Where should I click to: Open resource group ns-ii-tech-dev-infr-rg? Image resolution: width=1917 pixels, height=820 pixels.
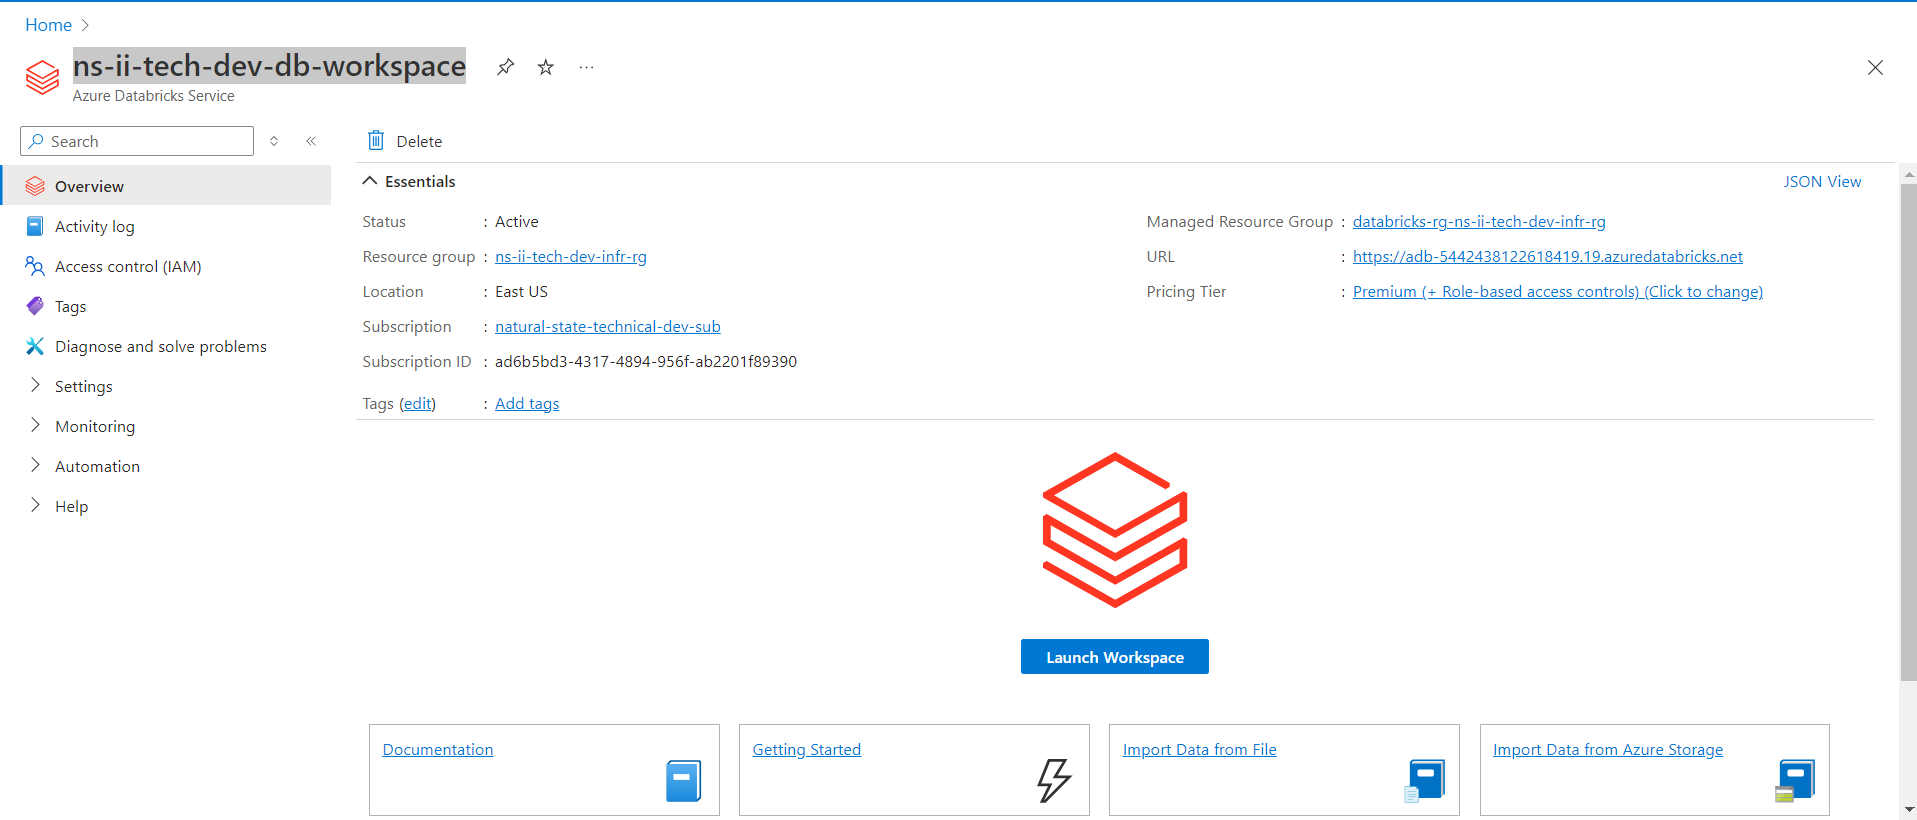[x=571, y=257]
